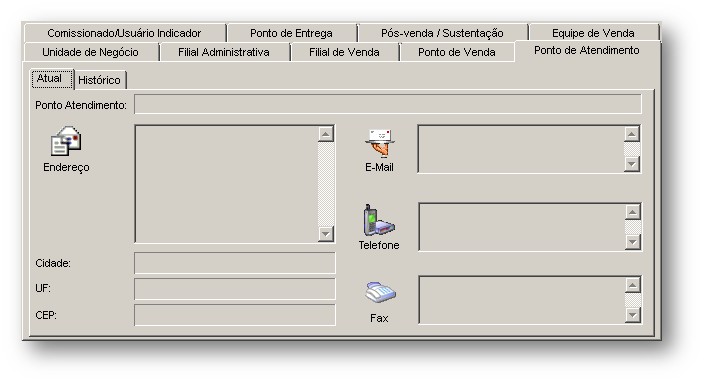Screen dimensions: 704x383
Task: Click Endereço box scroll up arrow
Action: [x=326, y=134]
